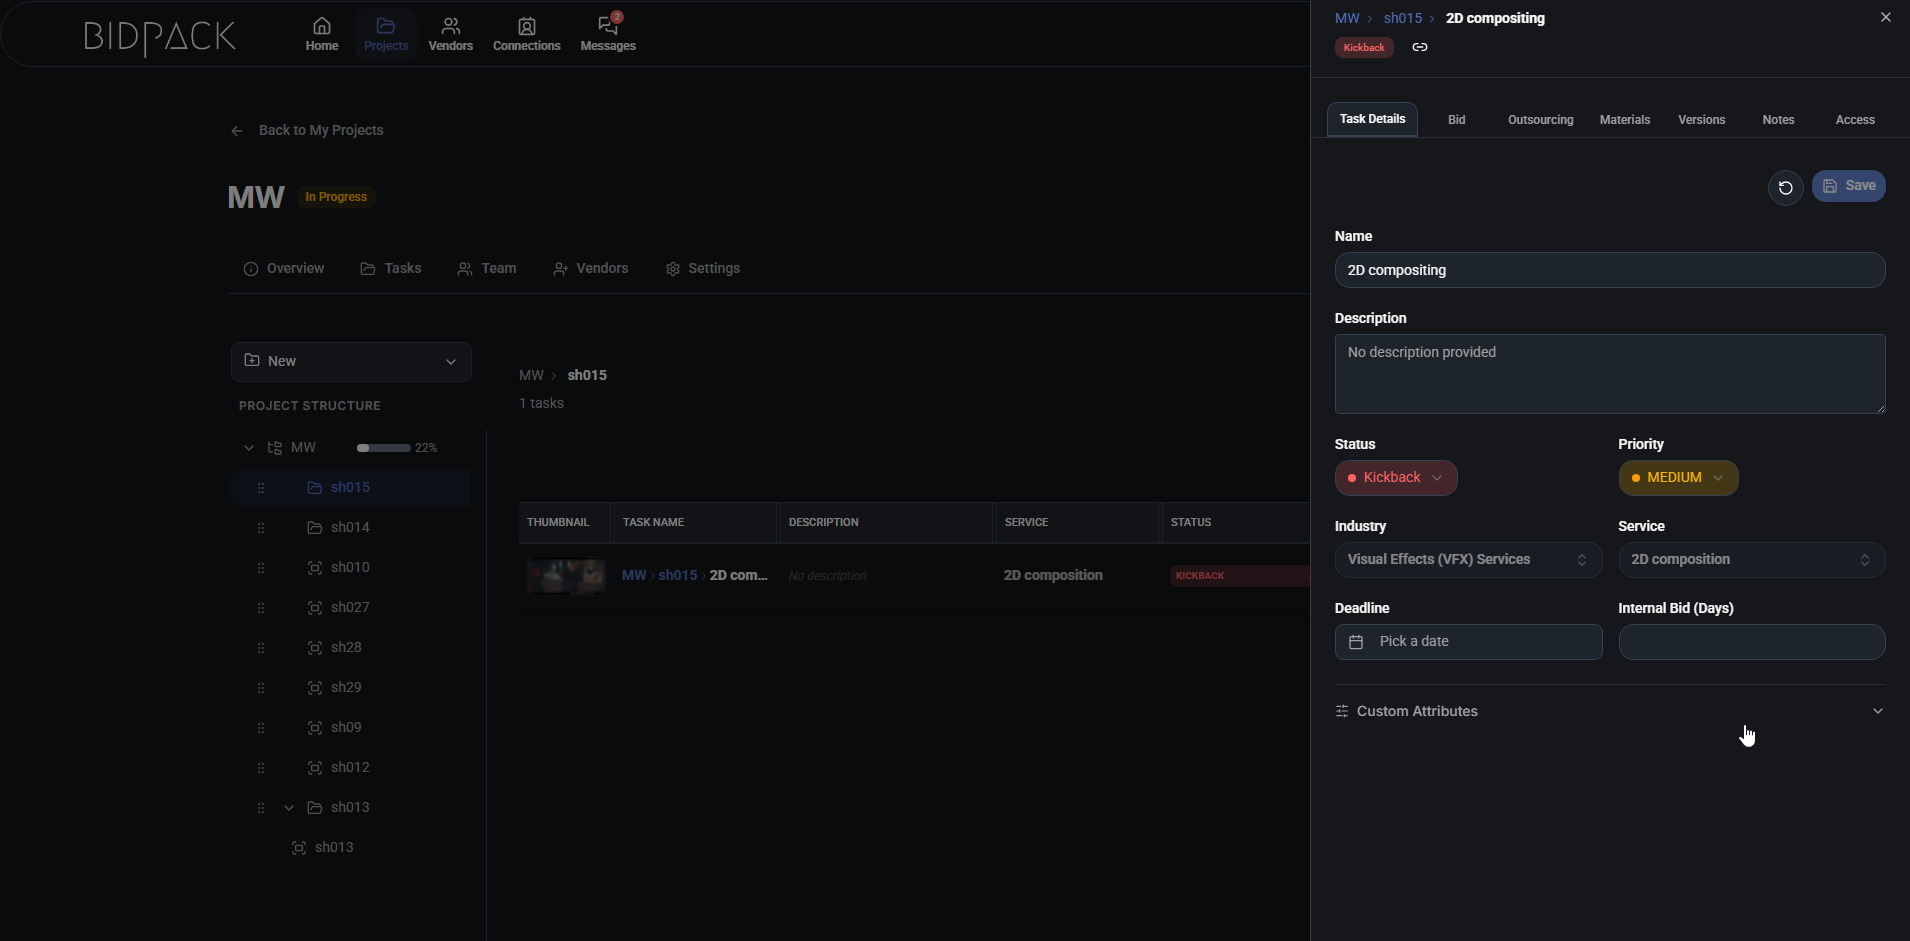The height and width of the screenshot is (941, 1910).
Task: Click the Deadline Pick a date field
Action: click(1467, 642)
